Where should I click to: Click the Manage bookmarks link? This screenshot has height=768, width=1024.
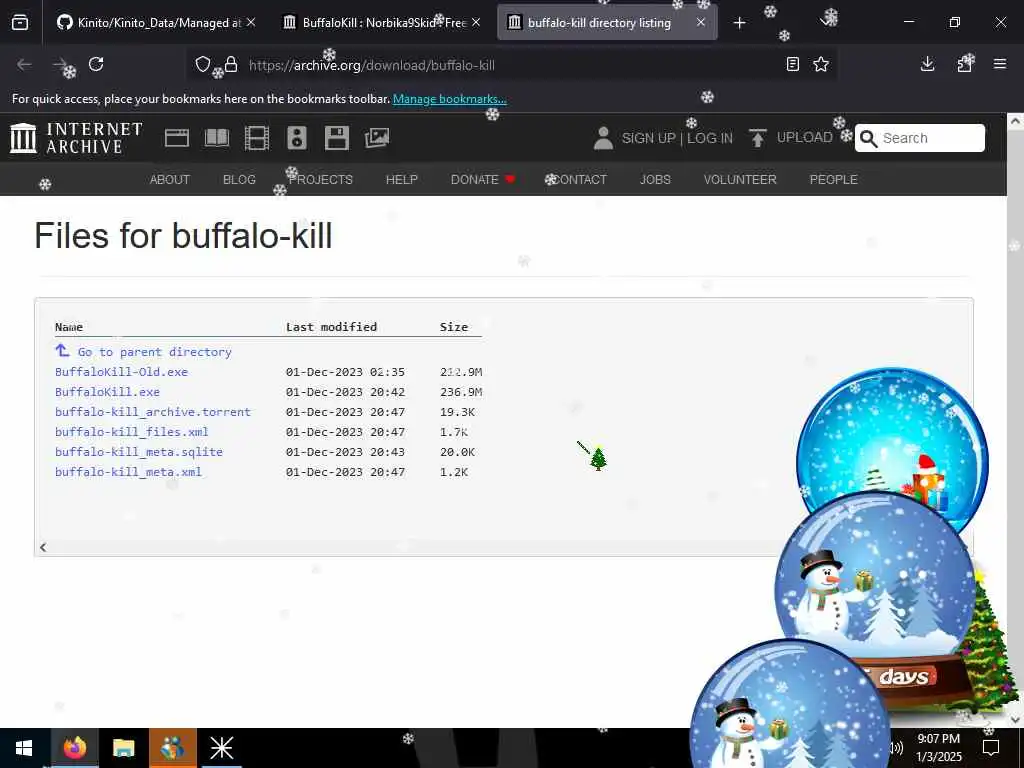point(449,99)
